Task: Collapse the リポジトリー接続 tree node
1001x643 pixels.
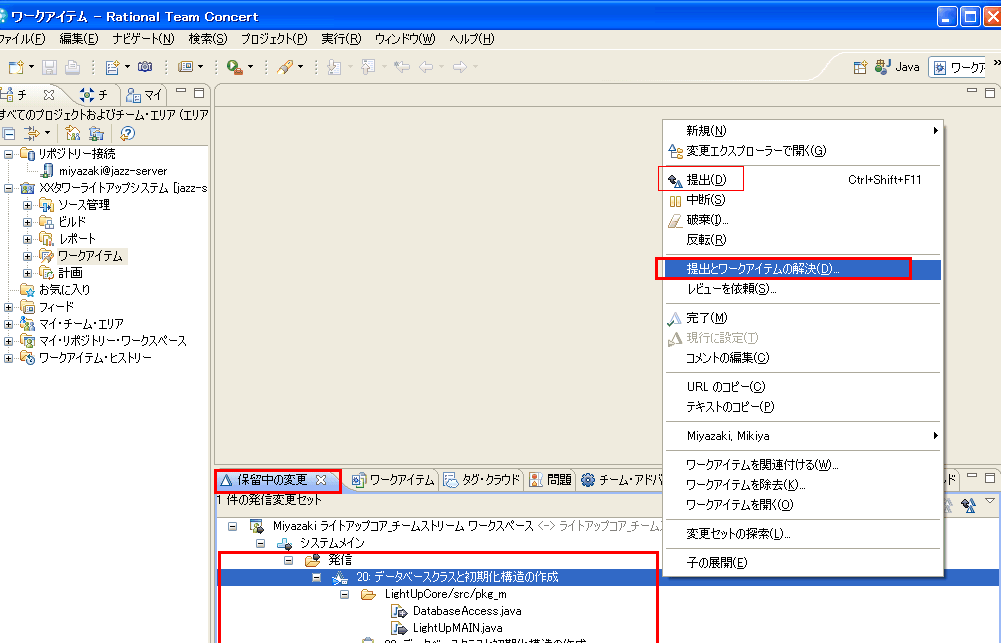Action: click(x=9, y=154)
